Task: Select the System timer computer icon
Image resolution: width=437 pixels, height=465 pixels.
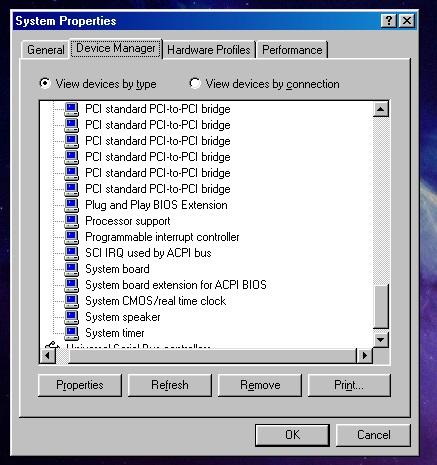Action: pos(71,333)
